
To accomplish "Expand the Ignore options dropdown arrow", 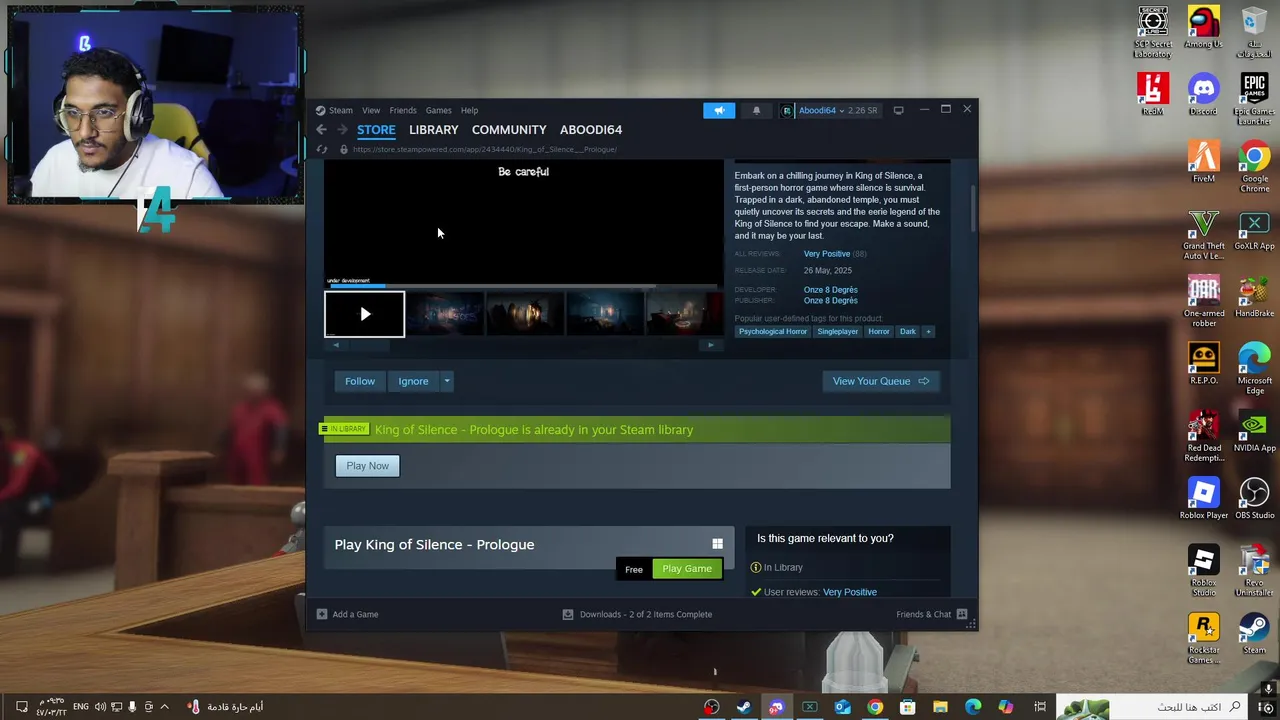I will coord(447,381).
